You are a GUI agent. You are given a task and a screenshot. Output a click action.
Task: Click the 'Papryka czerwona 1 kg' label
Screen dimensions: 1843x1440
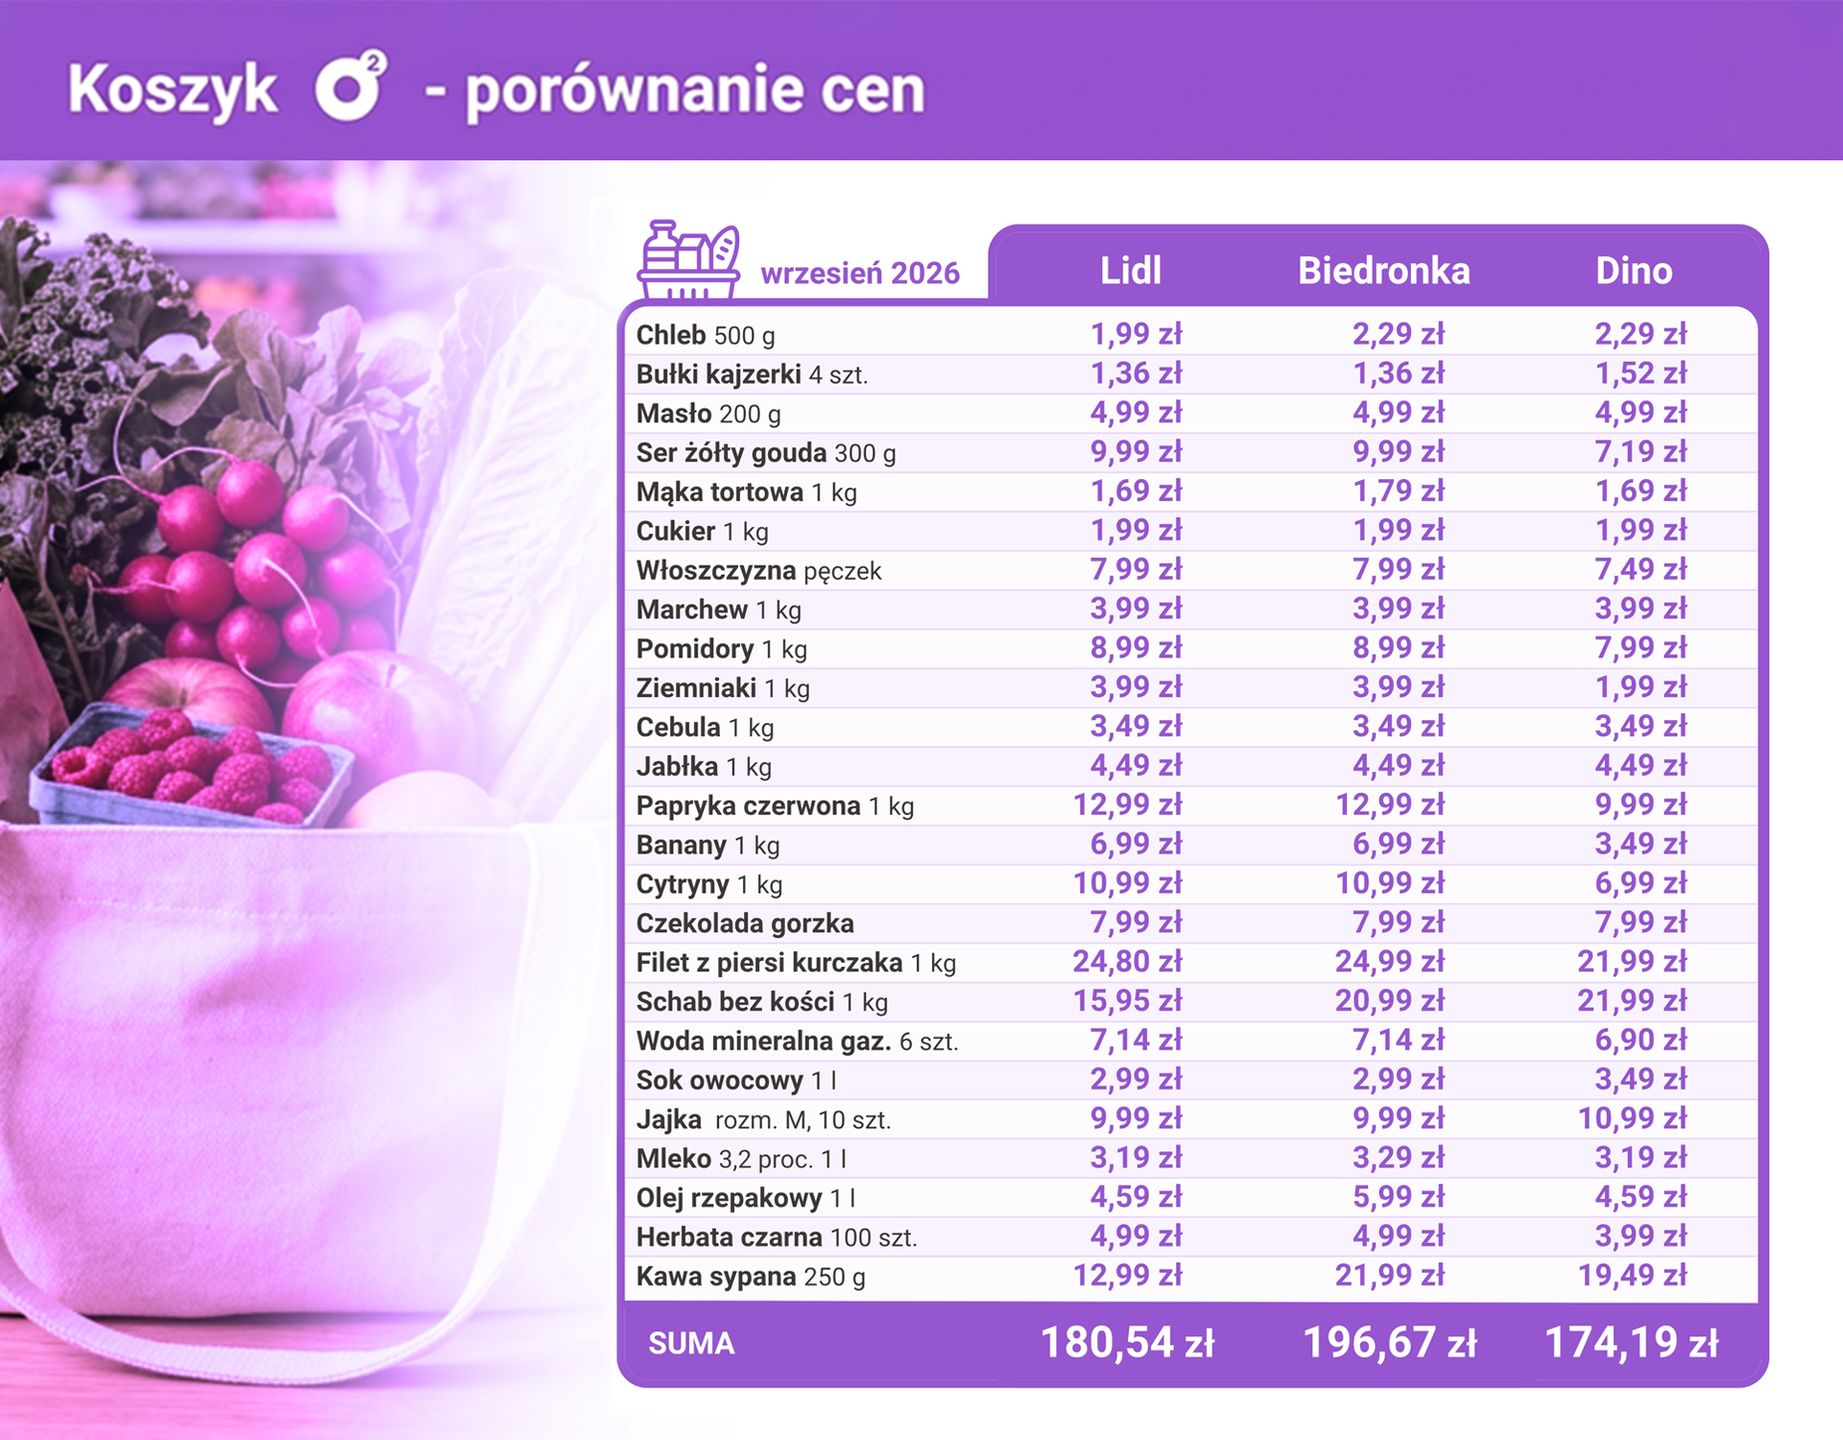775,806
